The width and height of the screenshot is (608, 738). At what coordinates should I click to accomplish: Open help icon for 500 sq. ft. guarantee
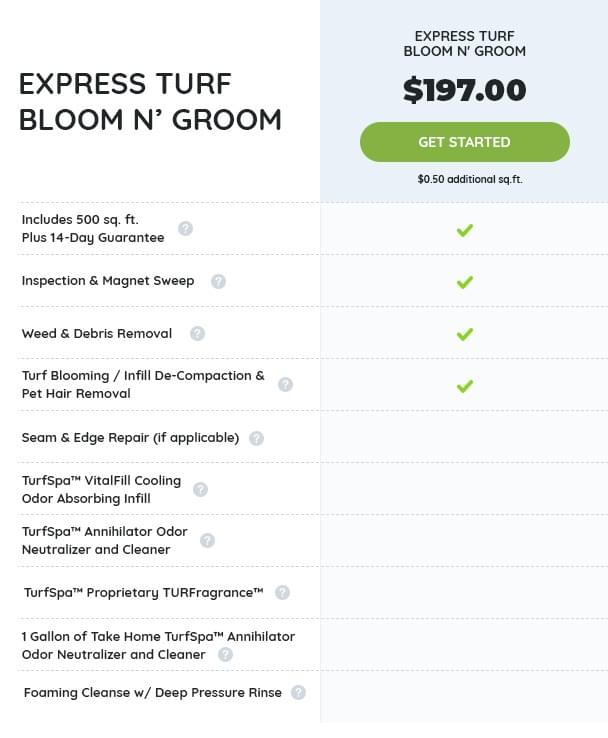[185, 228]
